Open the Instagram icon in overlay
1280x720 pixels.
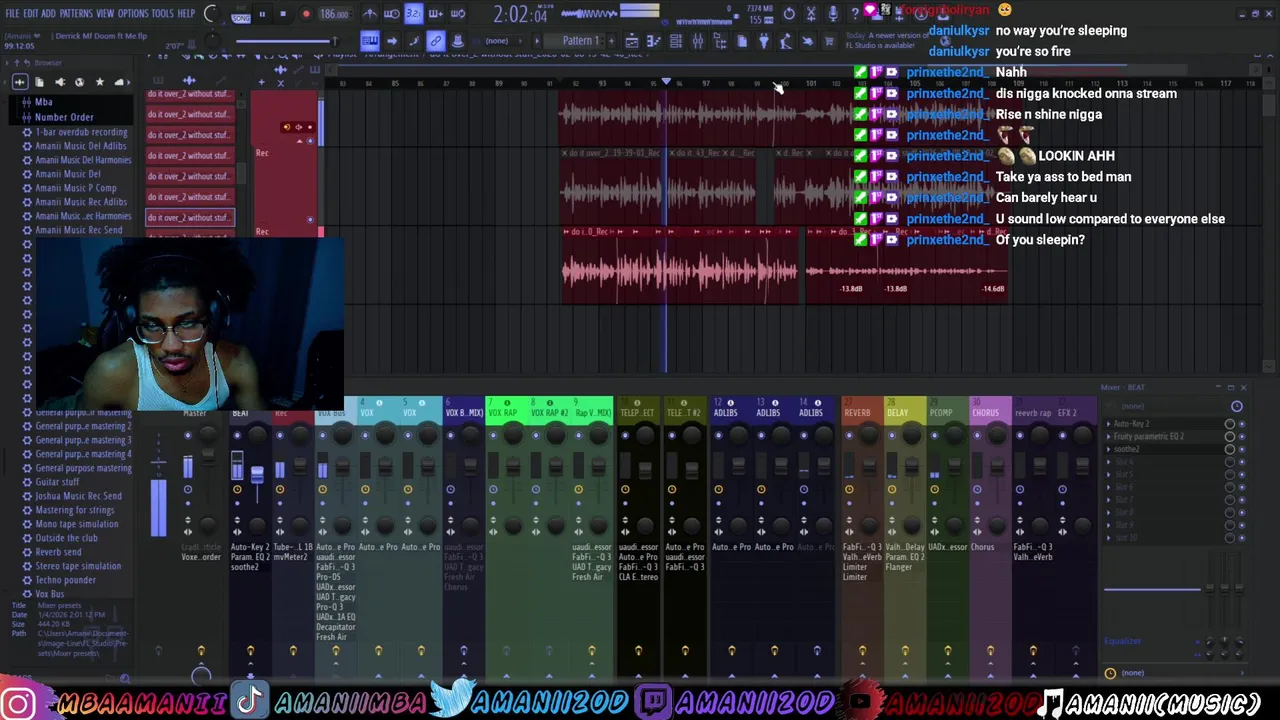(x=18, y=702)
